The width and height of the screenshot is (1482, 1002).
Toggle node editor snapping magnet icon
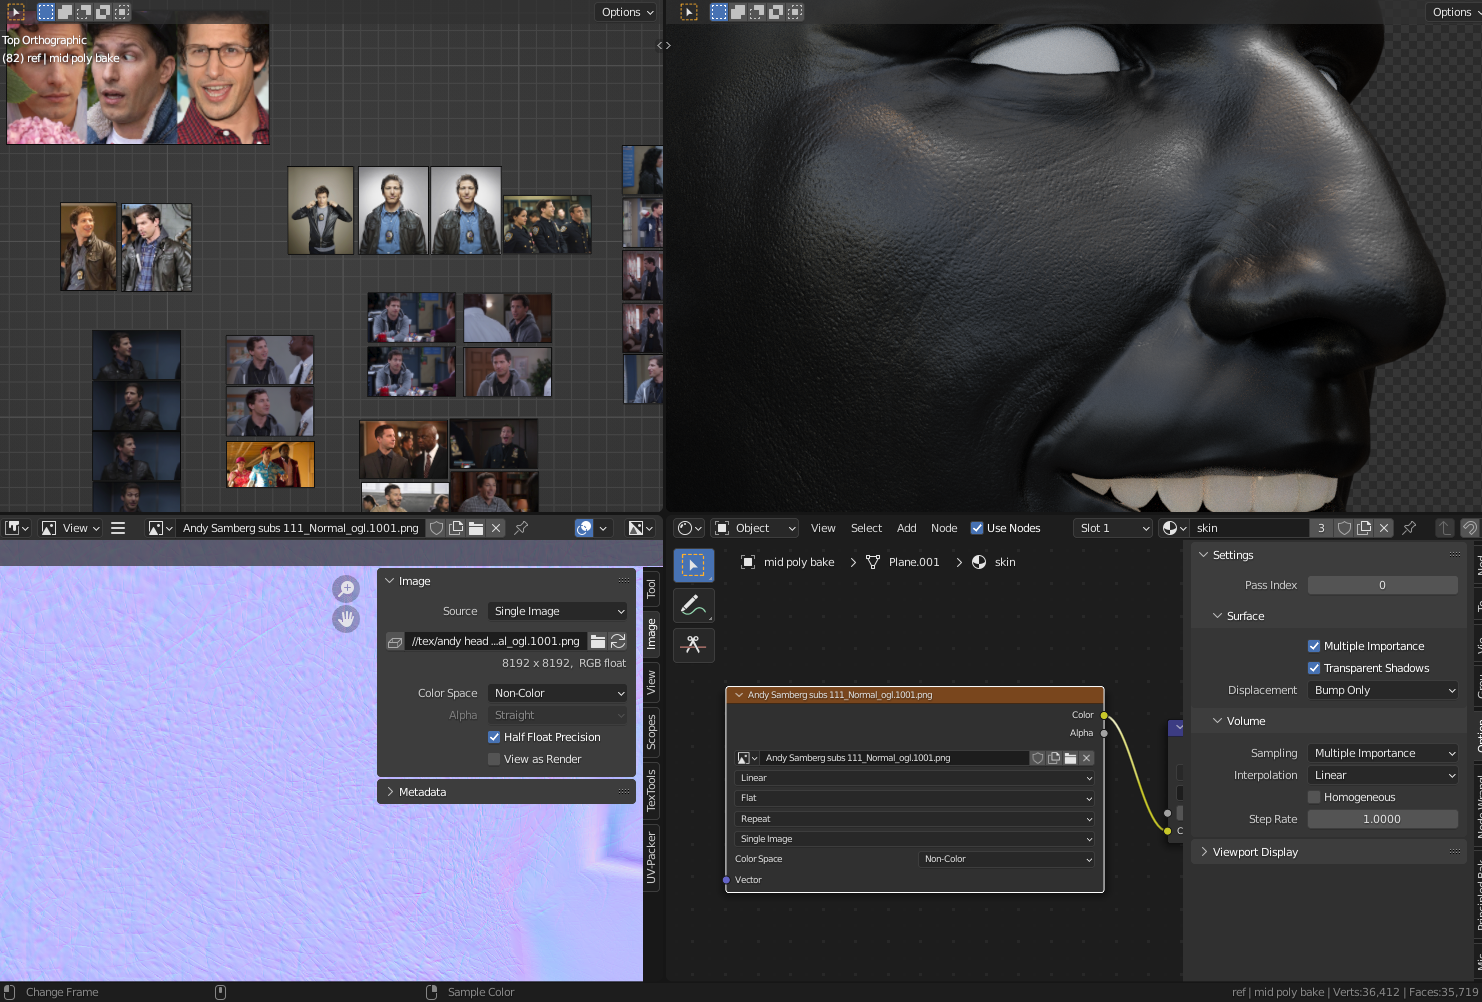point(1470,528)
